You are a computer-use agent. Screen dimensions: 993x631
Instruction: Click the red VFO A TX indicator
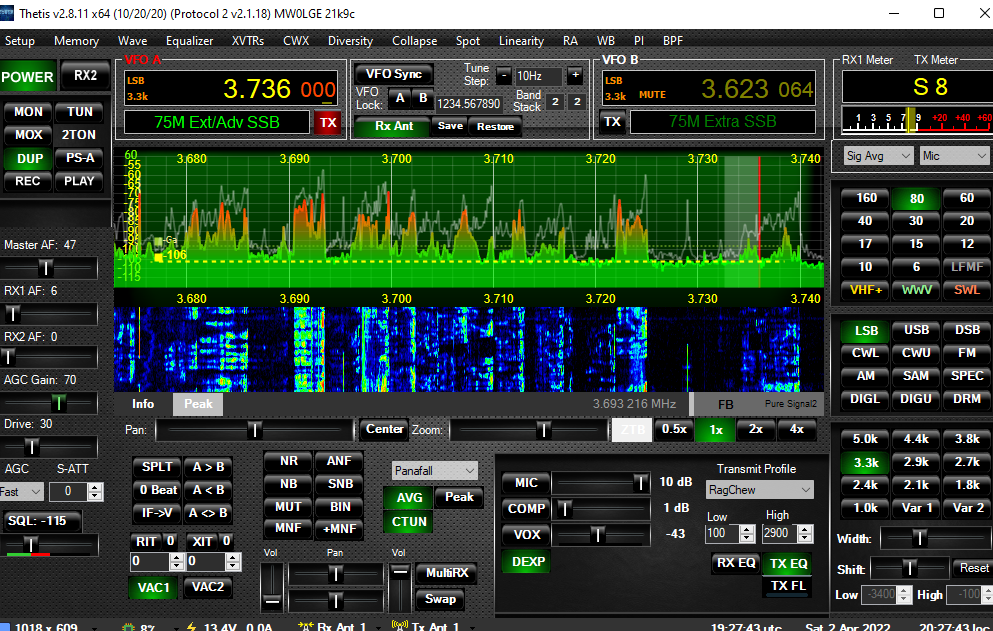point(327,123)
